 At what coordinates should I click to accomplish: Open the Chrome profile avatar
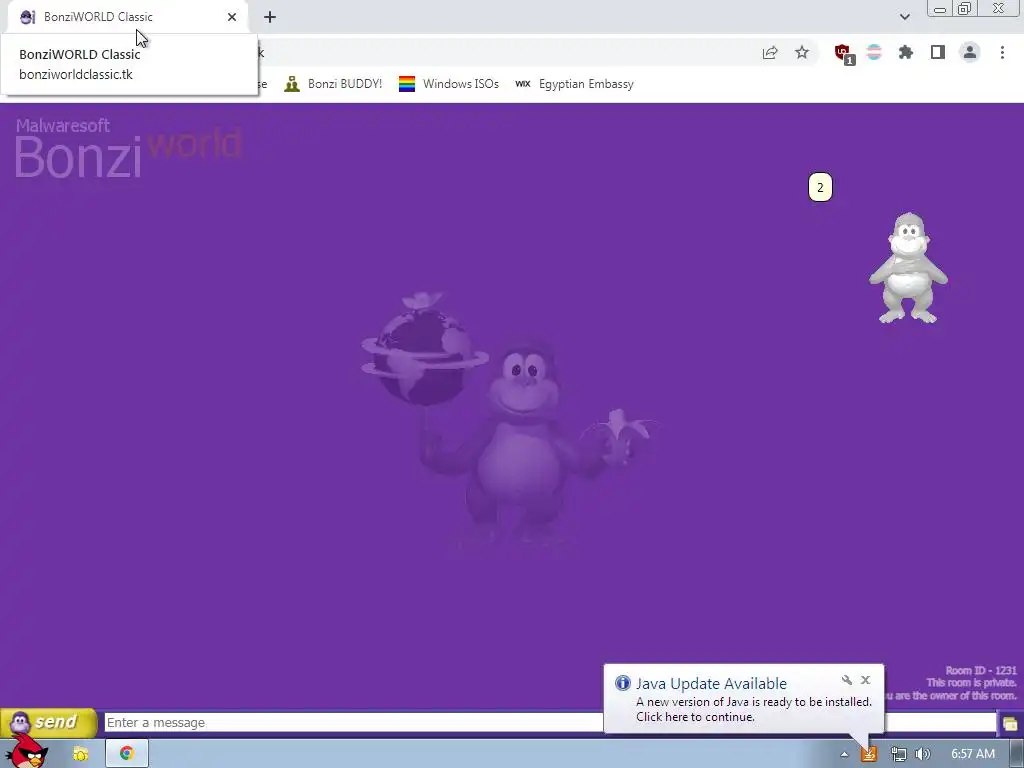[x=970, y=52]
